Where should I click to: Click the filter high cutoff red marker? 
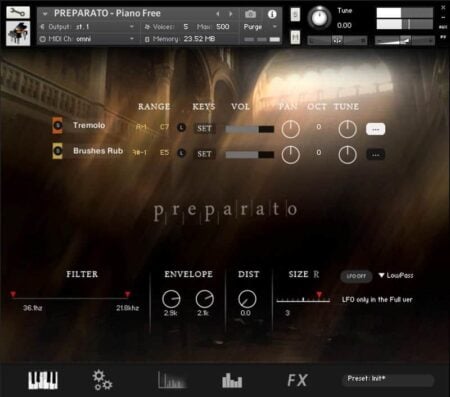tap(127, 294)
